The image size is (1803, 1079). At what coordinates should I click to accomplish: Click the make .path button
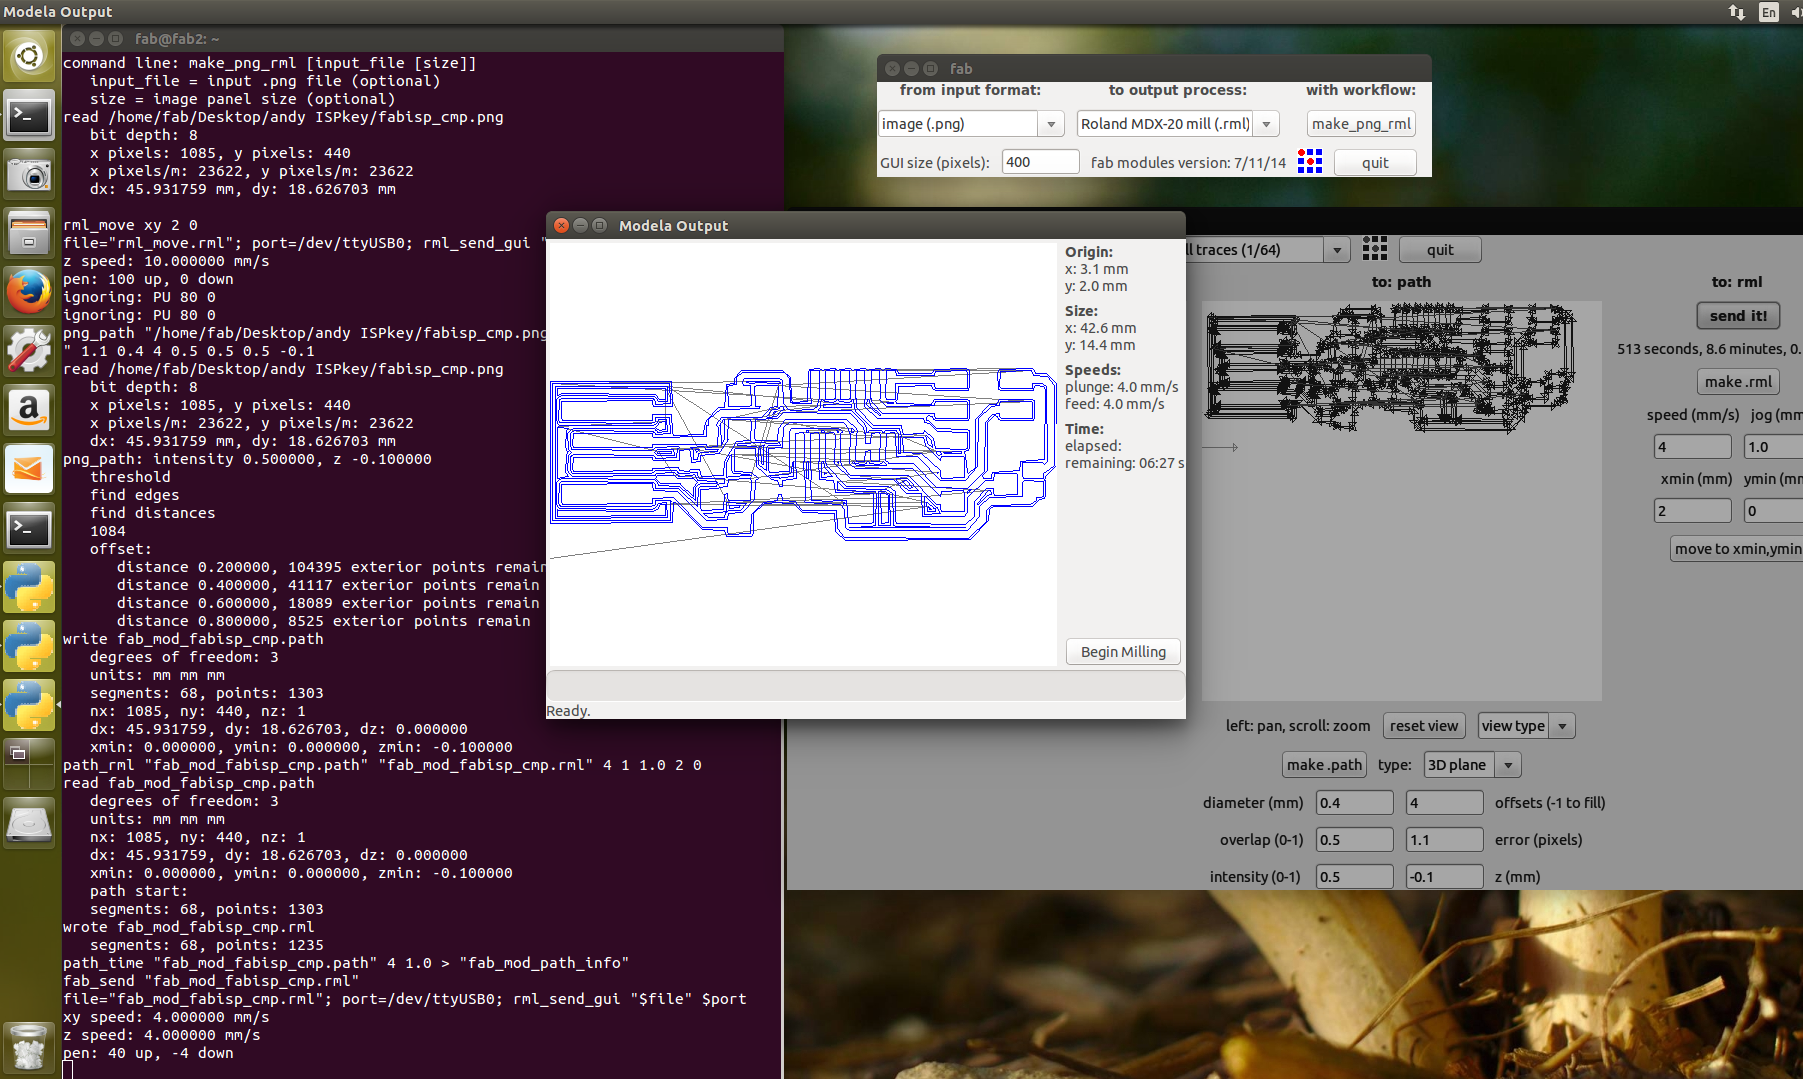[1324, 765]
